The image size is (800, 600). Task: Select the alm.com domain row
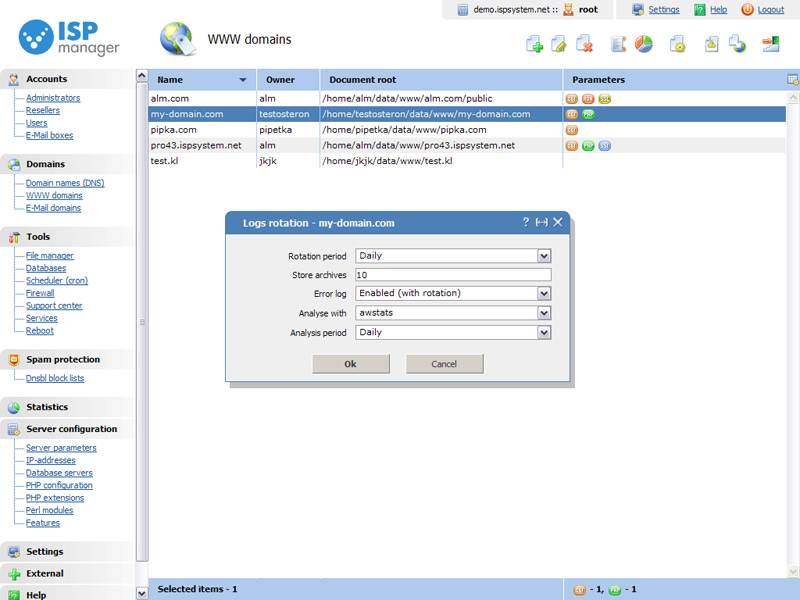click(467, 98)
